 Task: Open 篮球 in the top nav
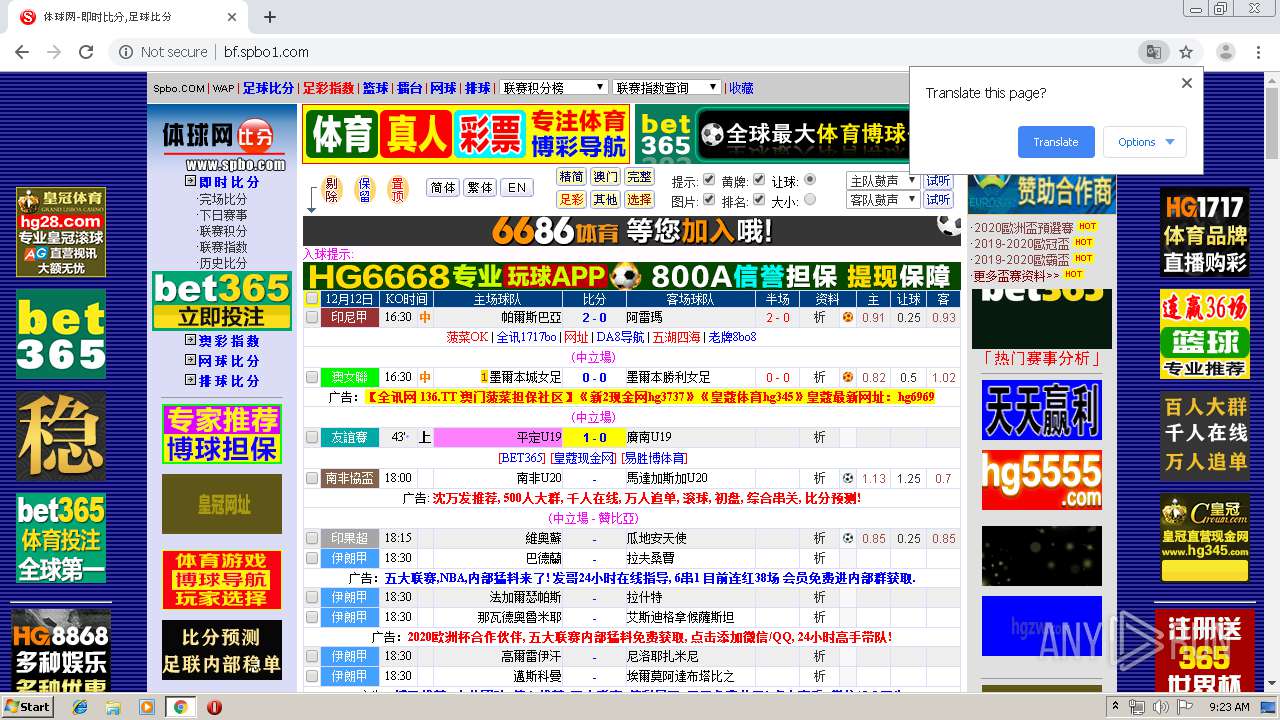375,88
